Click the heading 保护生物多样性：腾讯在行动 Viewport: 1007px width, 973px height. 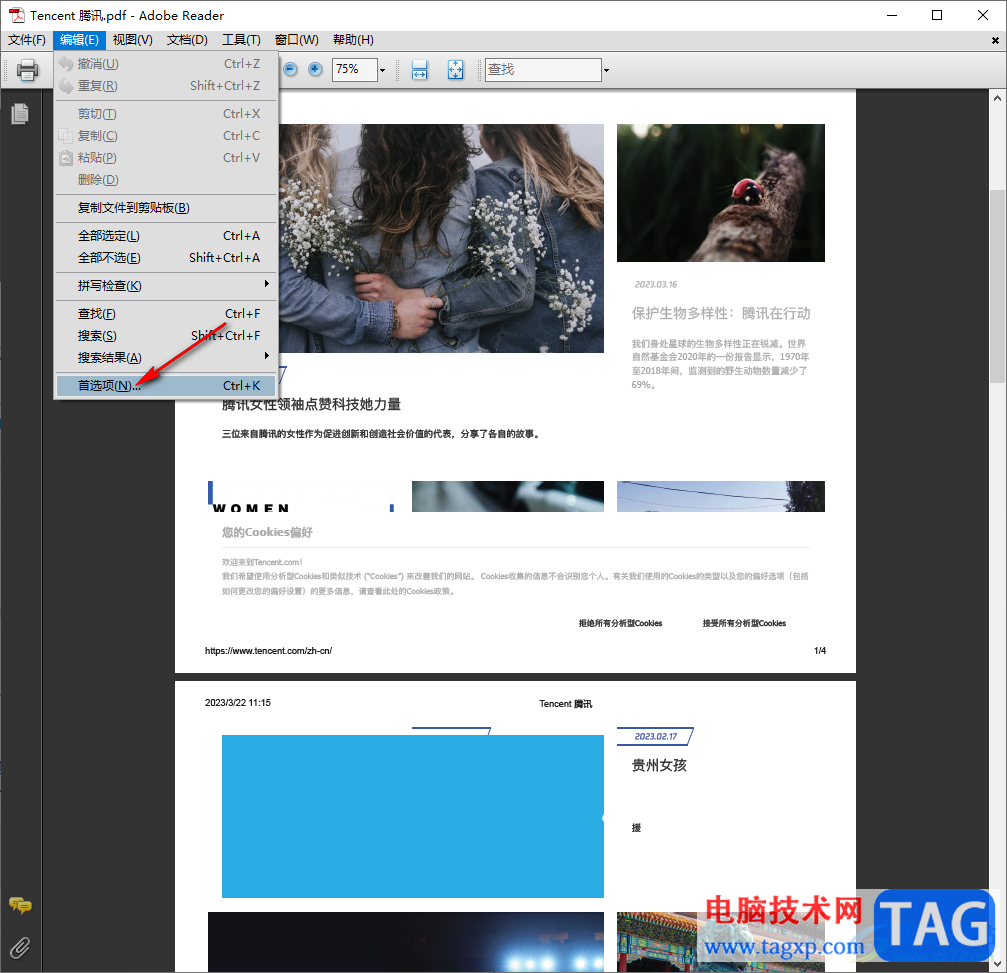click(721, 313)
